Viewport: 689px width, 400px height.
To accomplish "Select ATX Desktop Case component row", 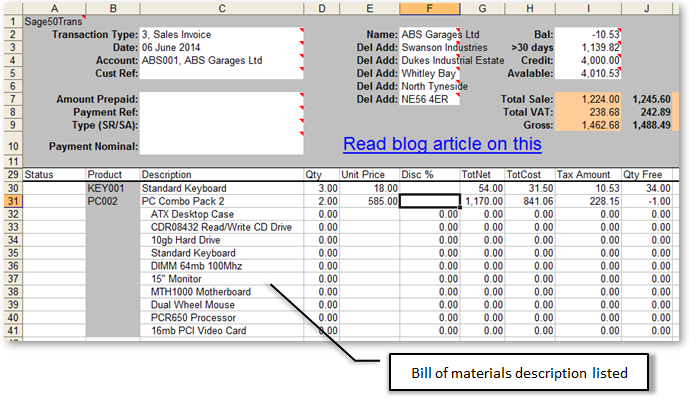I will point(221,215).
